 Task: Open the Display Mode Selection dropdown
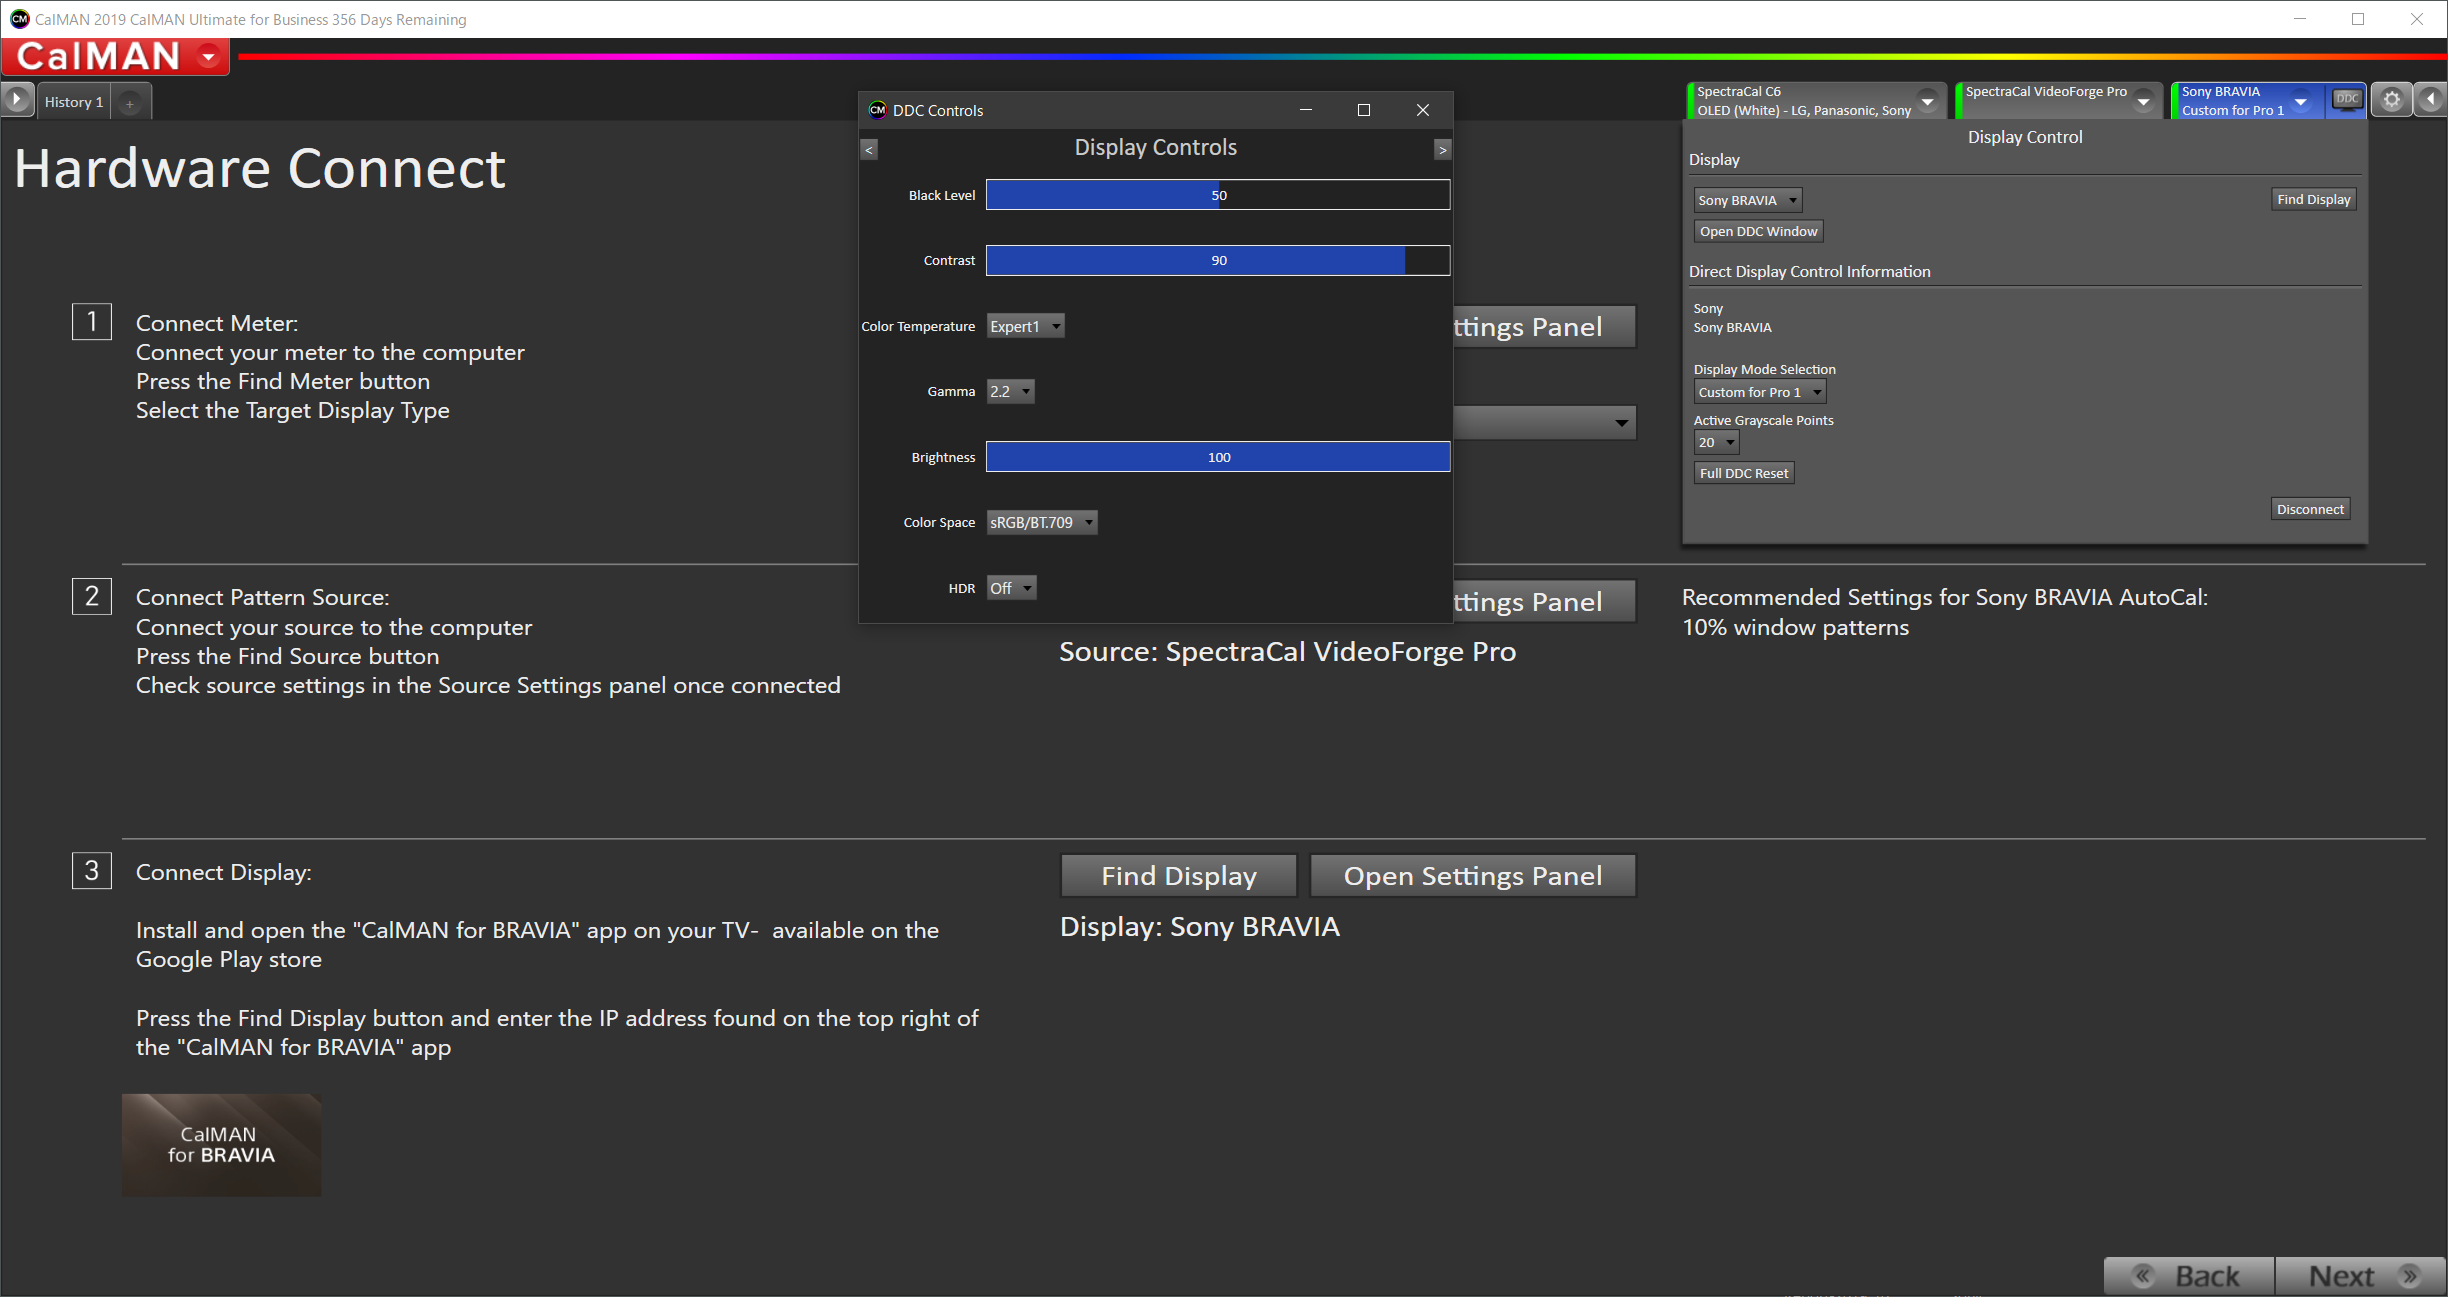[1759, 392]
